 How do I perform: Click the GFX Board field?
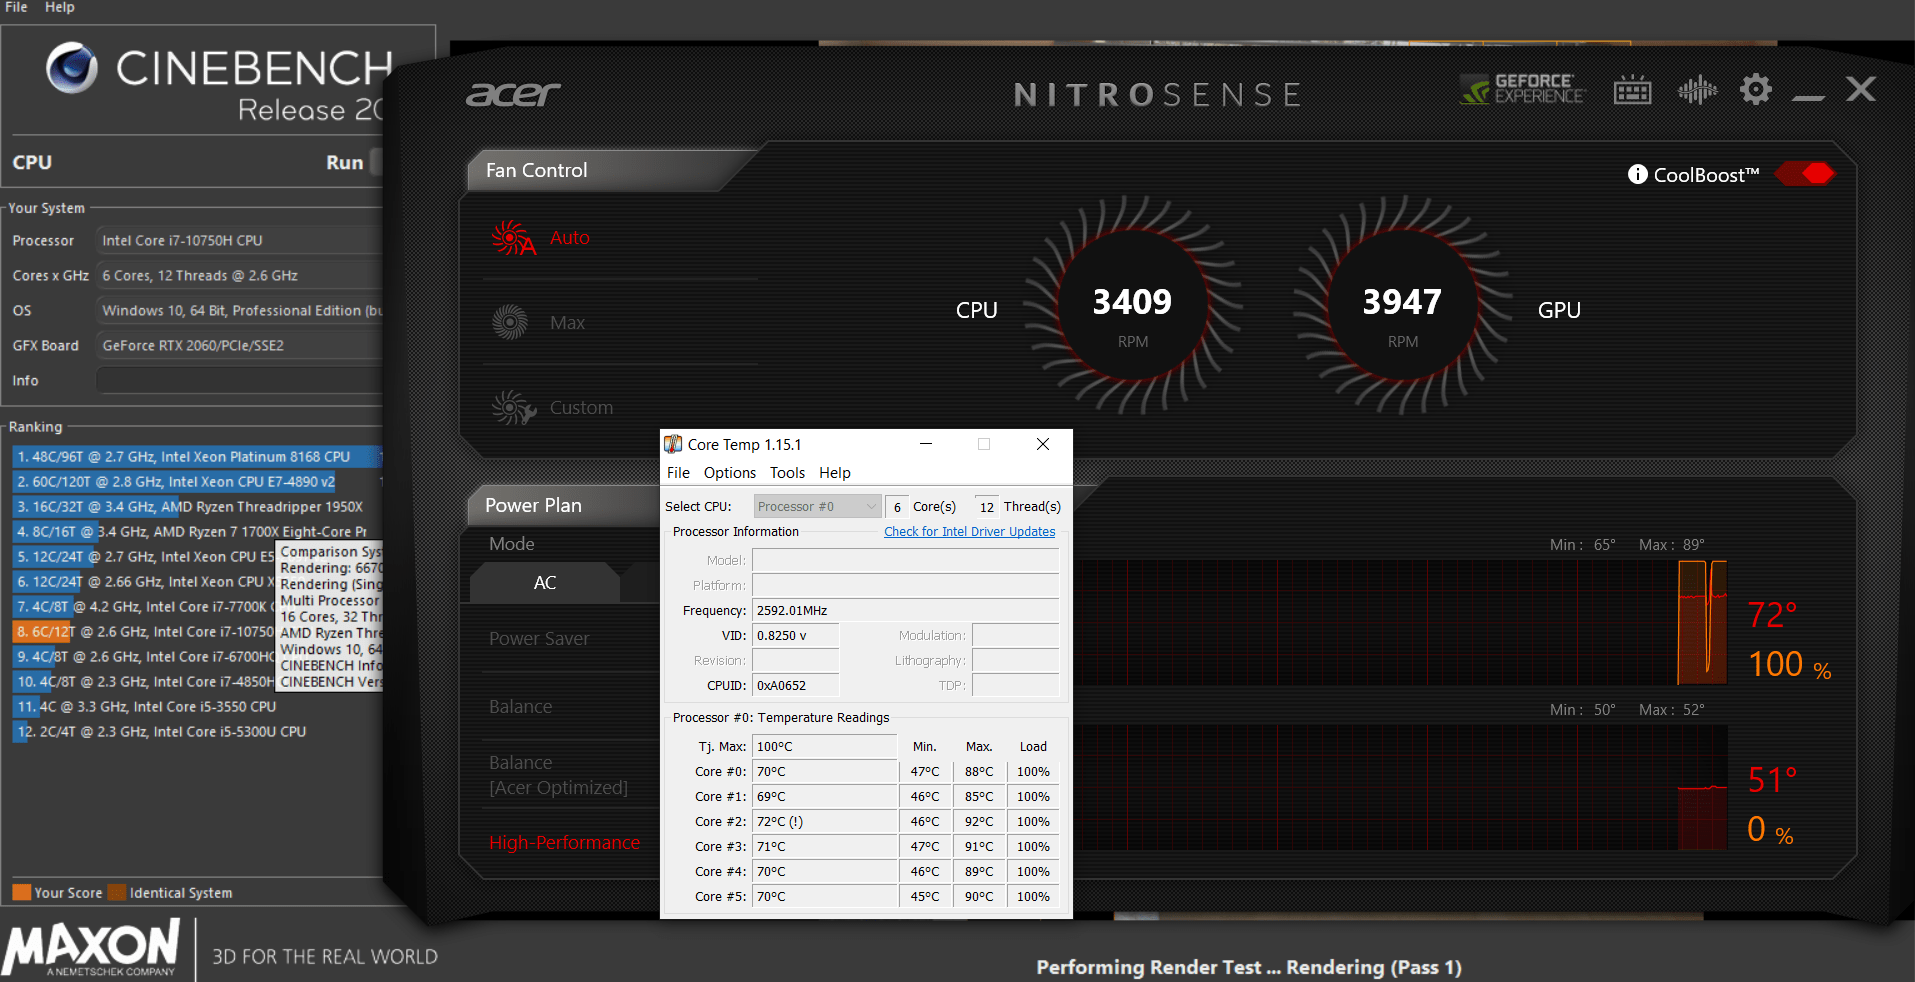(239, 345)
